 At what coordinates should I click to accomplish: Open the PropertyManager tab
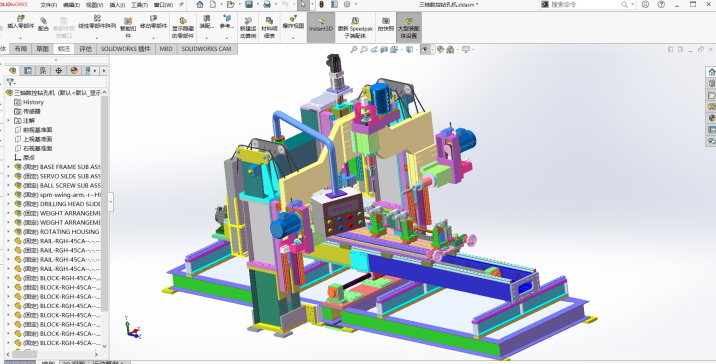coord(28,70)
